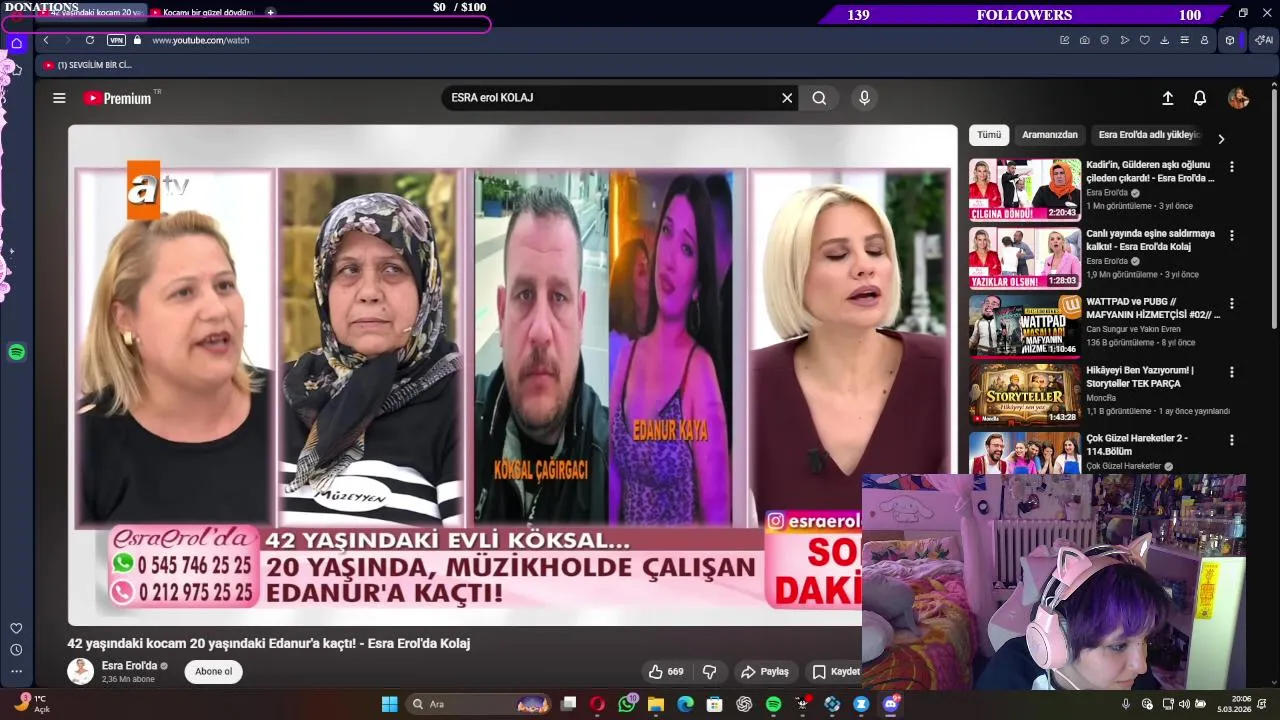Viewport: 1280px width, 720px height.
Task: Select the 'Tümü' filter chip
Action: (x=989, y=135)
